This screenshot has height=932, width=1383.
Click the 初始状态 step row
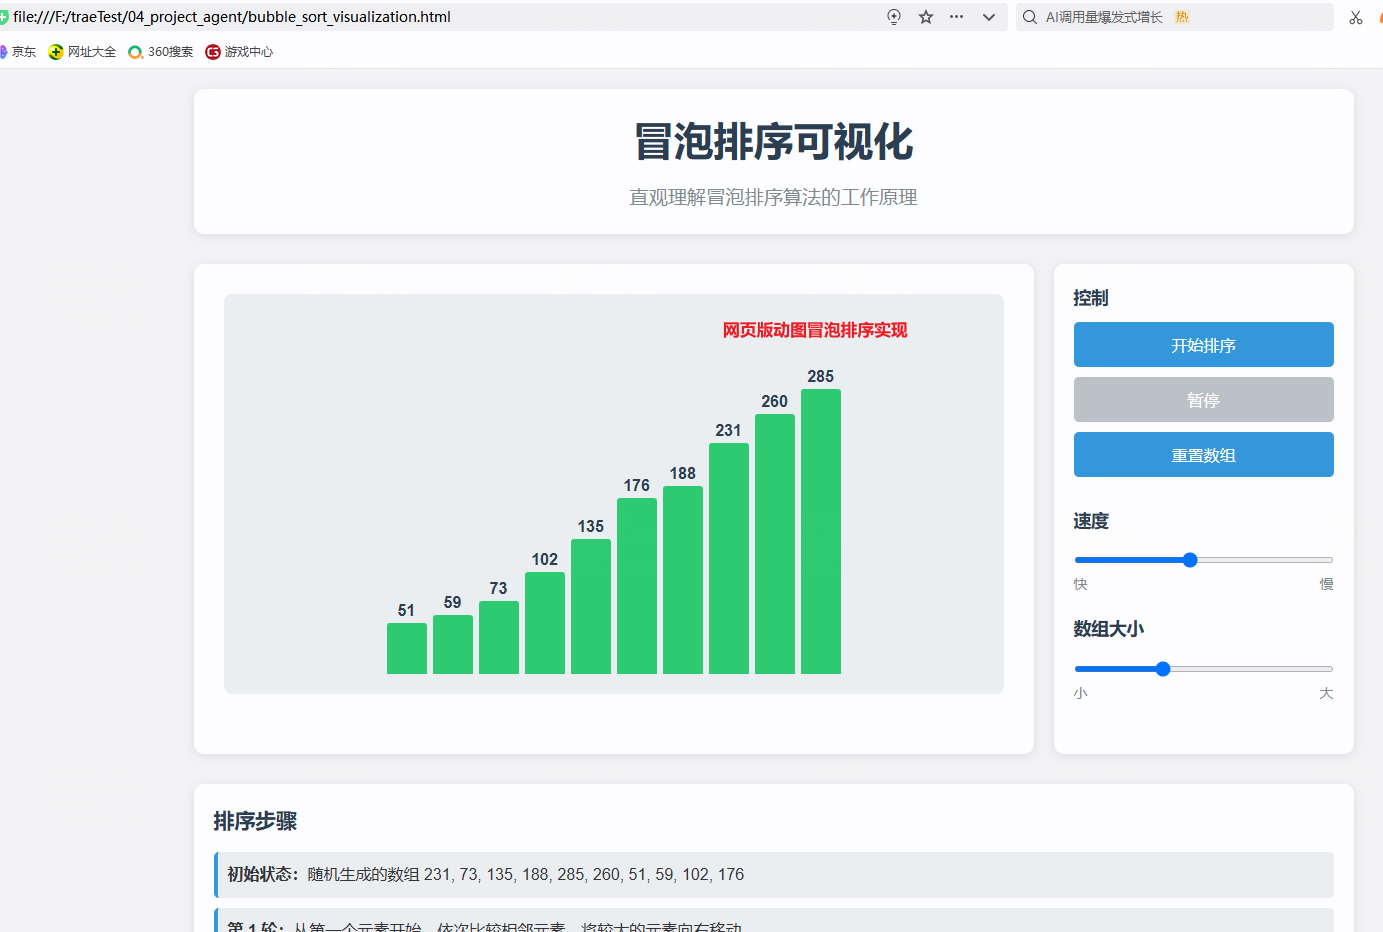tap(774, 875)
